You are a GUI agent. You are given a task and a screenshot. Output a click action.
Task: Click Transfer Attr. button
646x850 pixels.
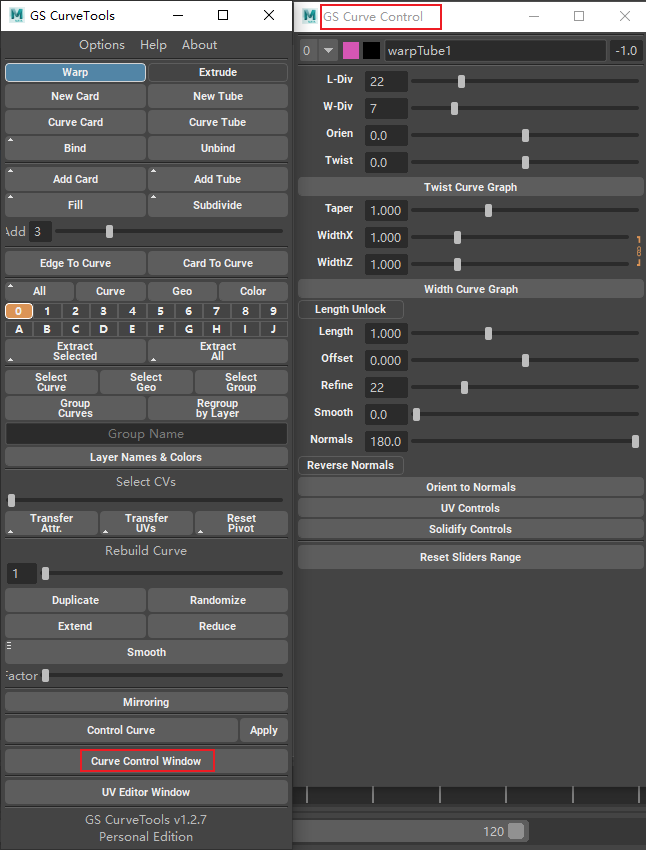51,523
